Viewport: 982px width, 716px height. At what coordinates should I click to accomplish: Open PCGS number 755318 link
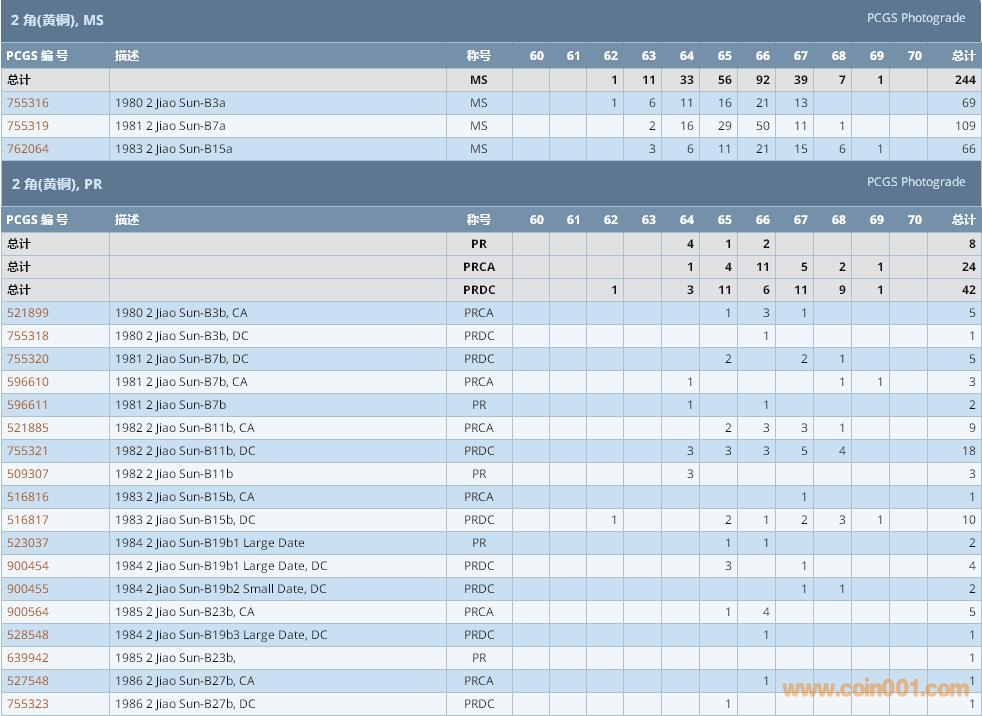tap(28, 336)
